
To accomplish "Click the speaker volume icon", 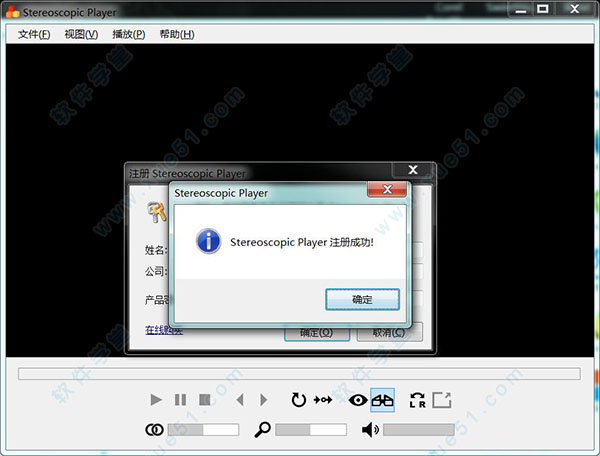I will pos(370,430).
